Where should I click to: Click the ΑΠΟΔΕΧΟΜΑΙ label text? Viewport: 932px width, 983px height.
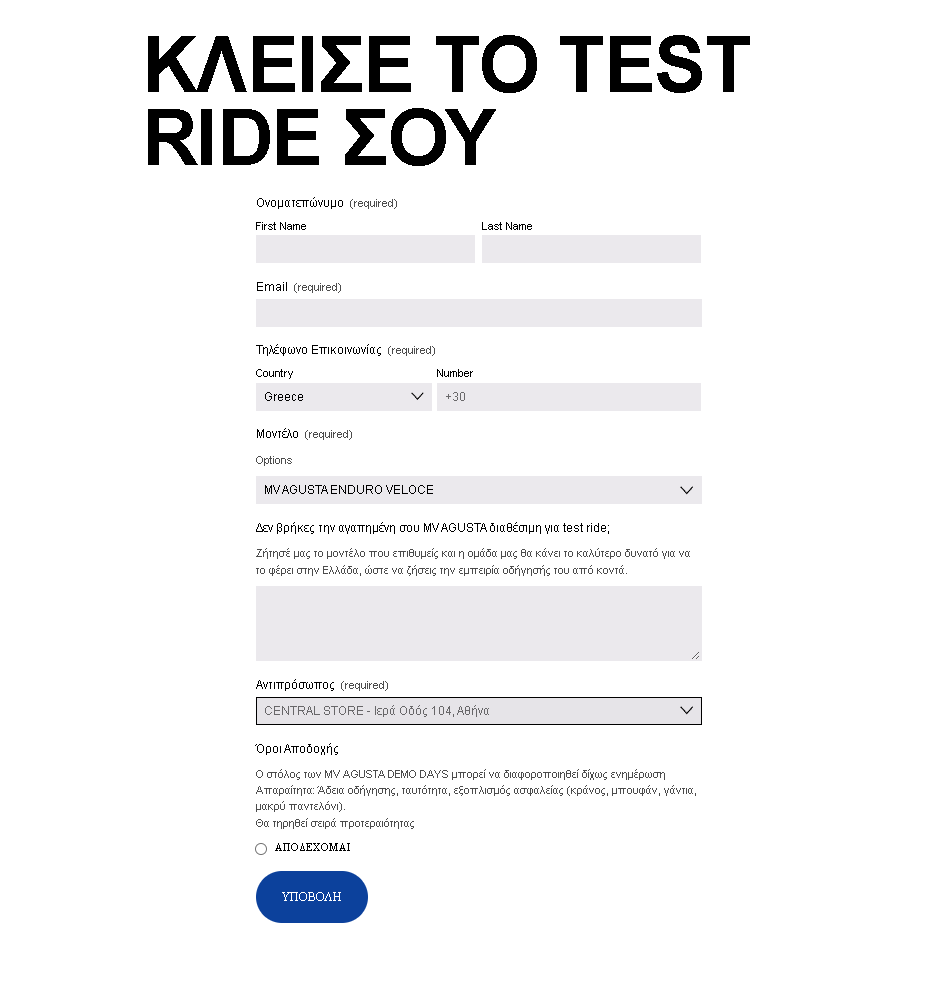(x=312, y=848)
